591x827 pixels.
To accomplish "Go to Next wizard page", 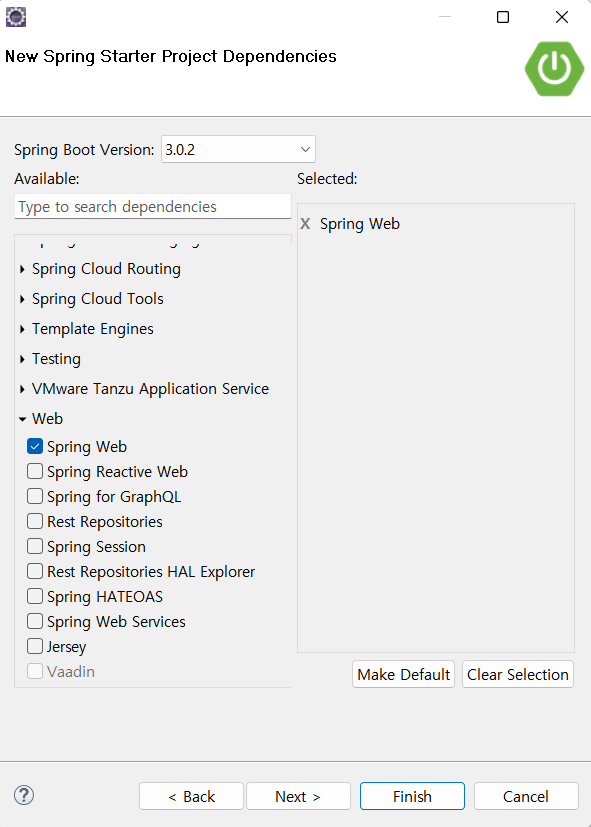I will tap(298, 796).
